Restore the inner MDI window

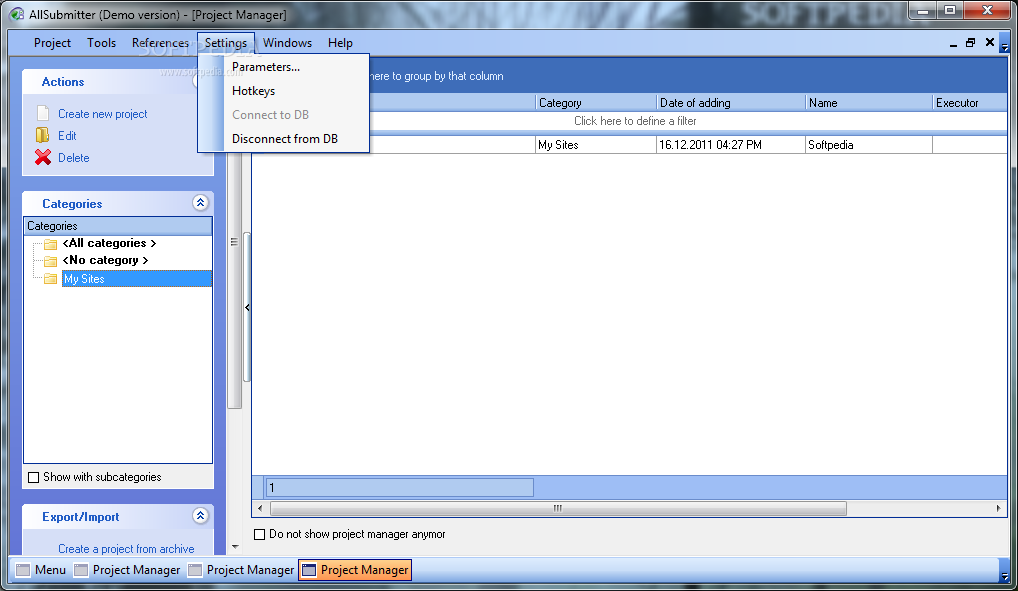pyautogui.click(x=970, y=42)
